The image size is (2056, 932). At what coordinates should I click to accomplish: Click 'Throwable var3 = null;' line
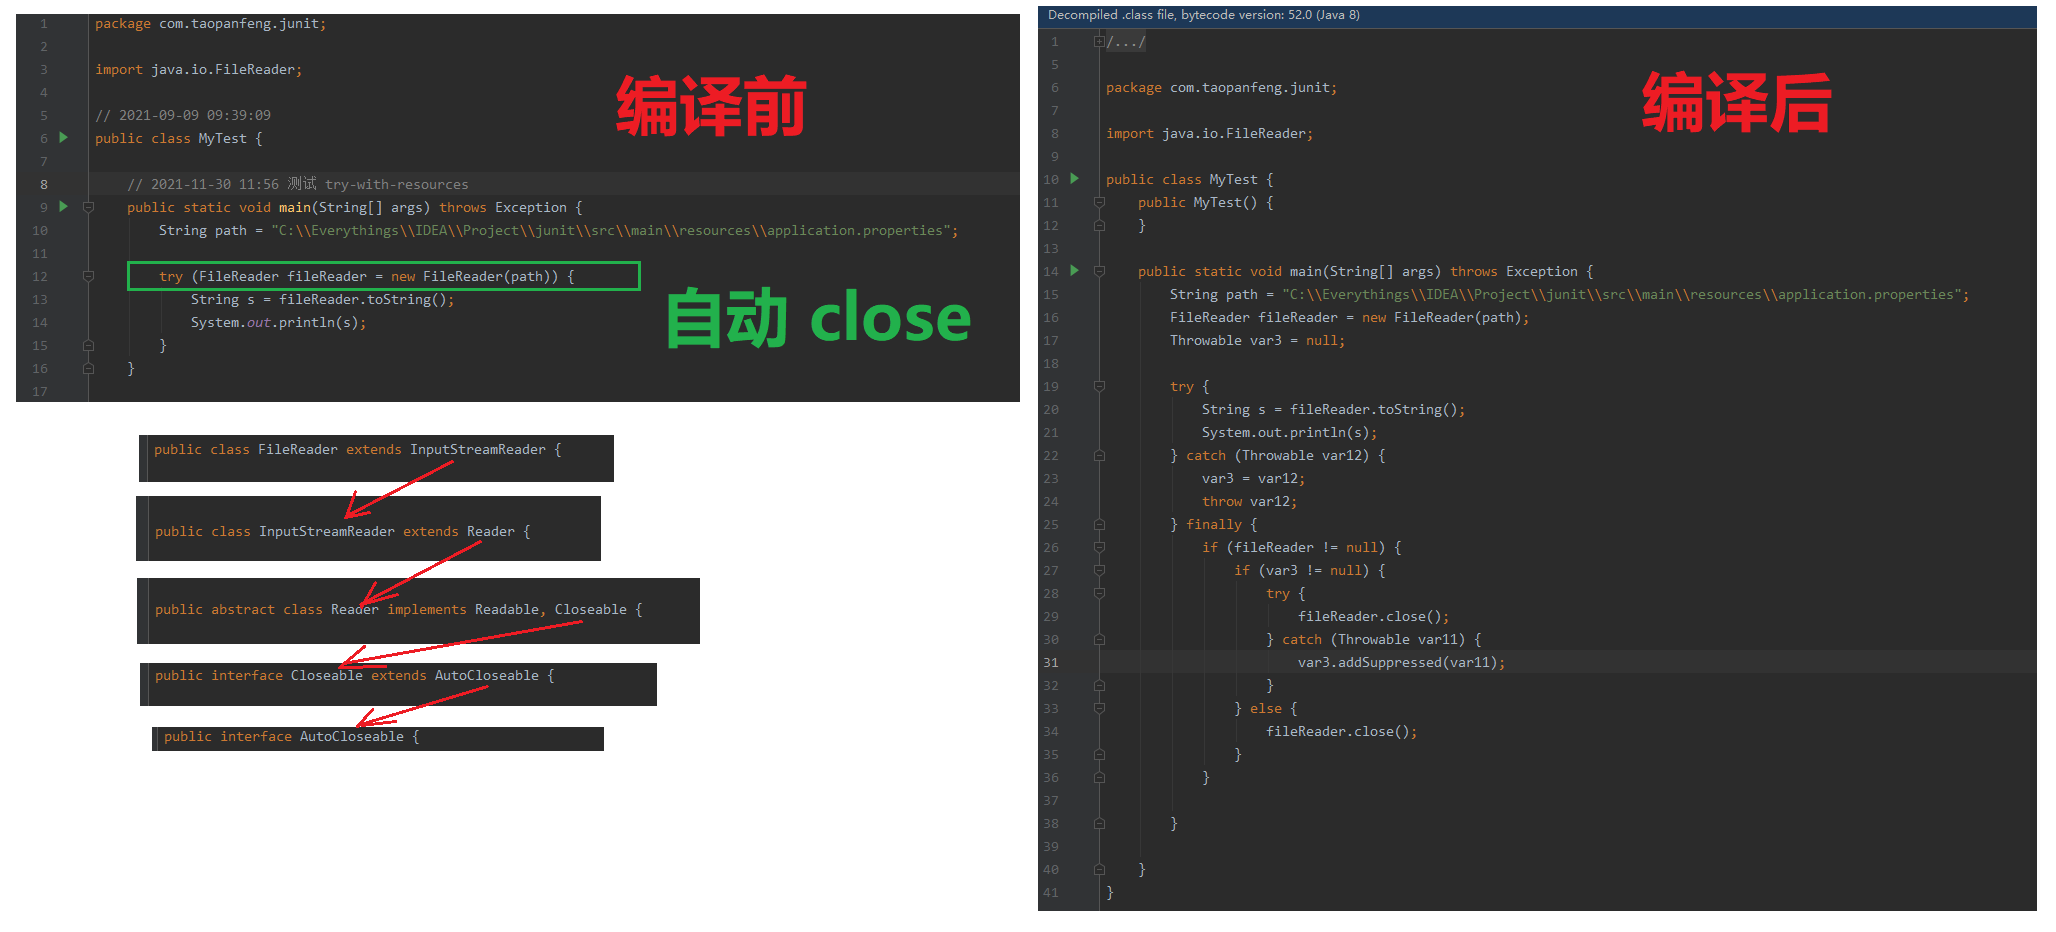pyautogui.click(x=1257, y=340)
